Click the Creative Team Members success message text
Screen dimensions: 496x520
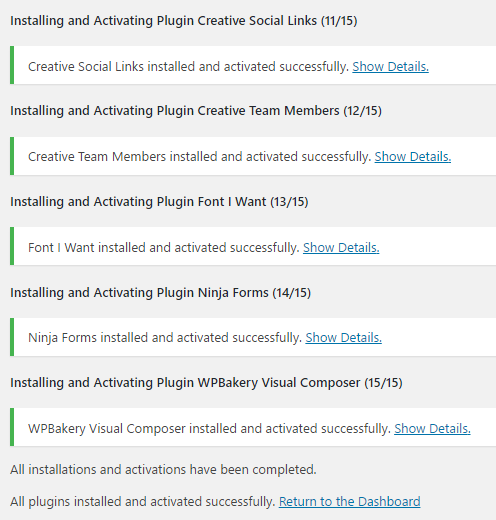(200, 157)
